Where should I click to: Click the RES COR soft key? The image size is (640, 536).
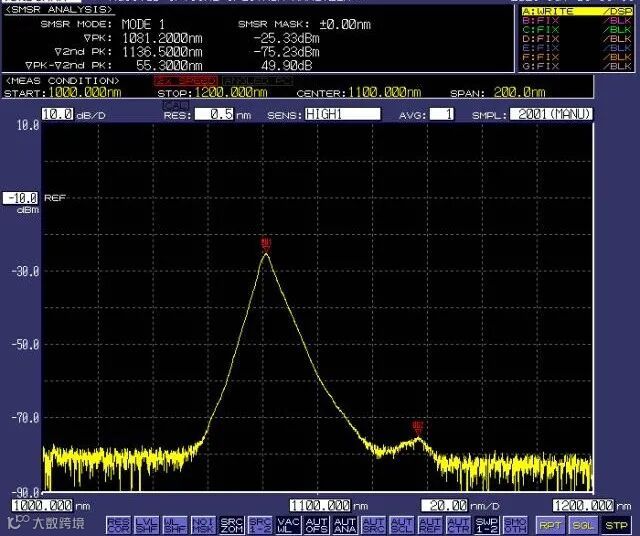(x=118, y=525)
